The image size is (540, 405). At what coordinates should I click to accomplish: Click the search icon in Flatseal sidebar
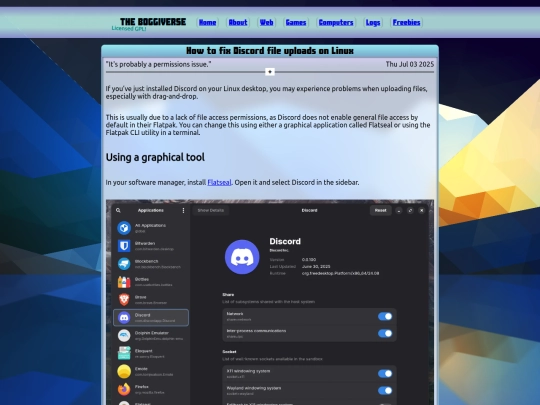pos(118,210)
